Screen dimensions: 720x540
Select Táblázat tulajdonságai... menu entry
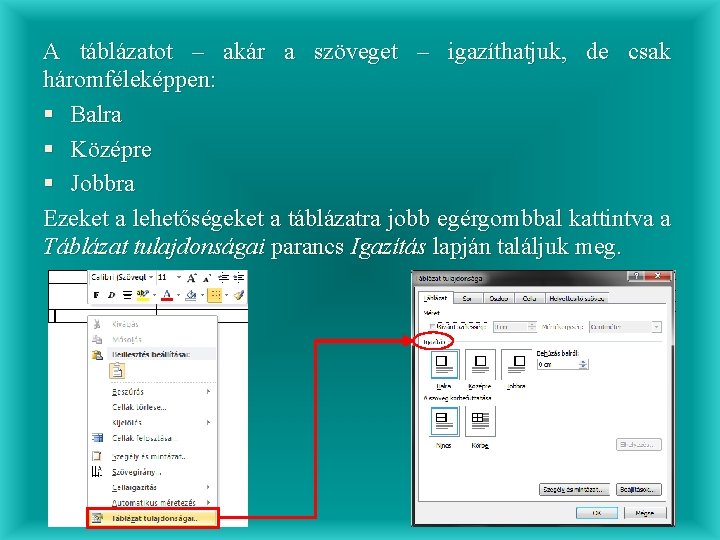[x=152, y=518]
